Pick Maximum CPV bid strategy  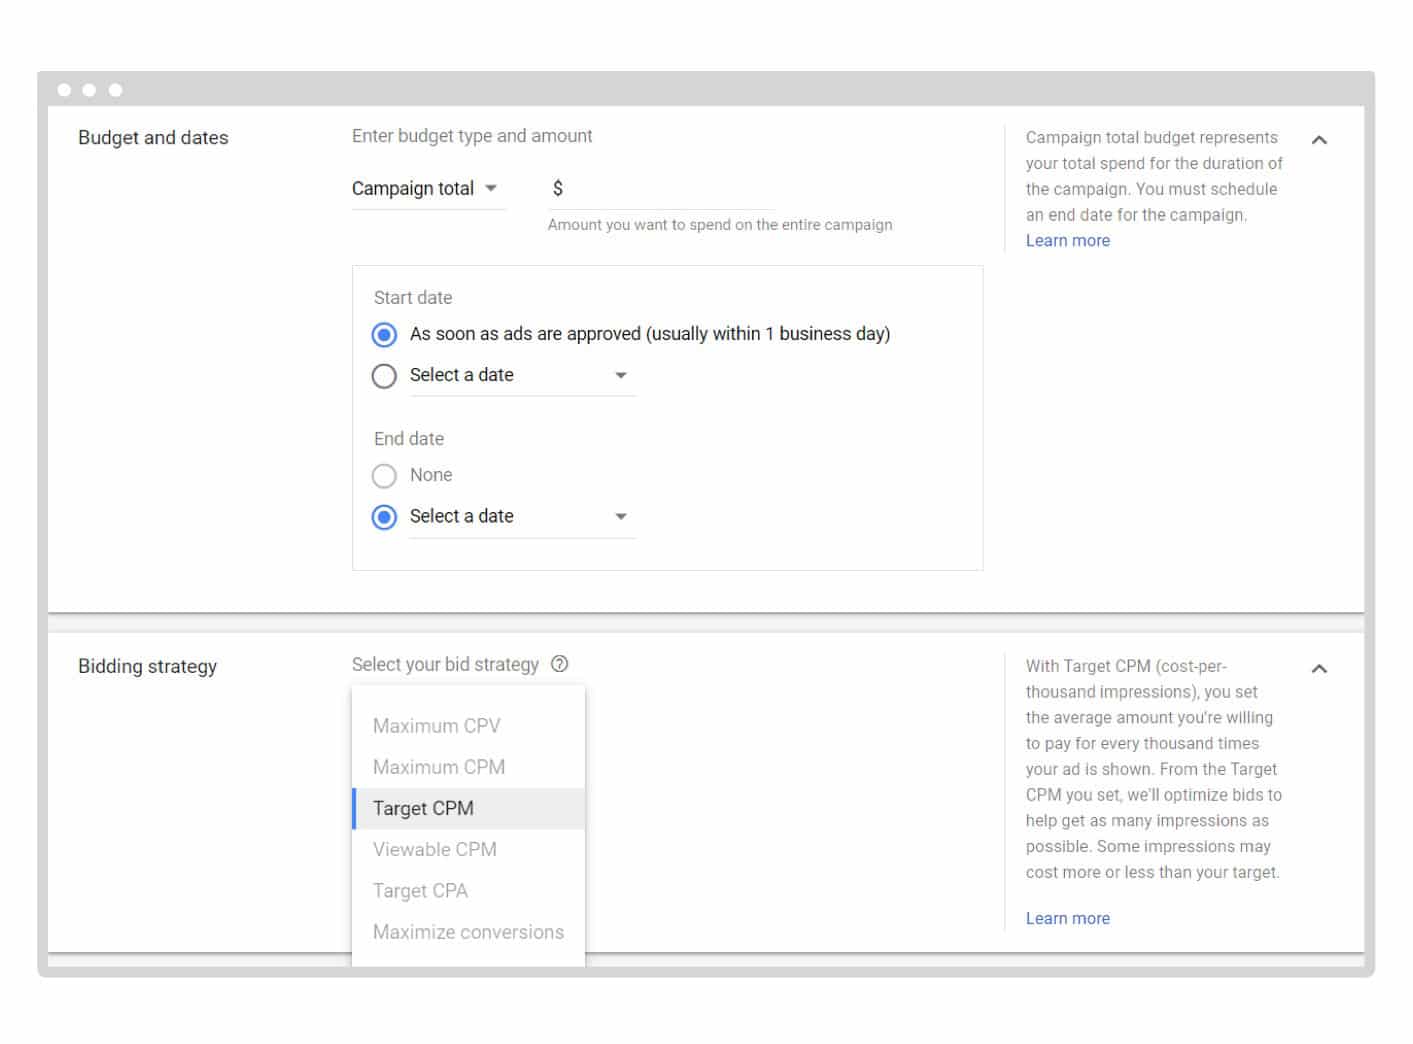click(437, 726)
